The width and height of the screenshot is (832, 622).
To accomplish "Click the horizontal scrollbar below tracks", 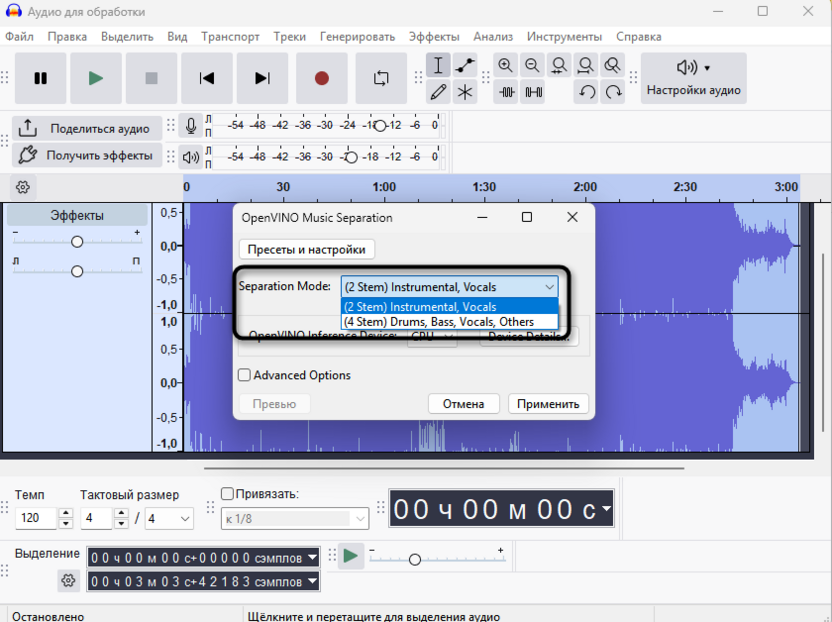I will pos(444,469).
